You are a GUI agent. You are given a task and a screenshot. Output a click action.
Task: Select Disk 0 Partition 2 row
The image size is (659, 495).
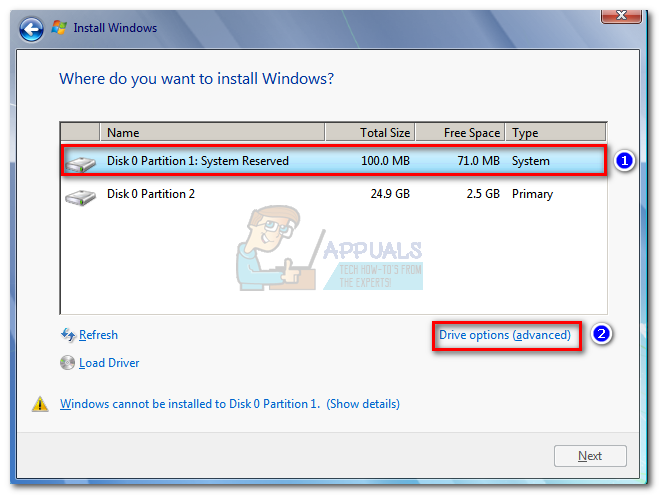[334, 194]
